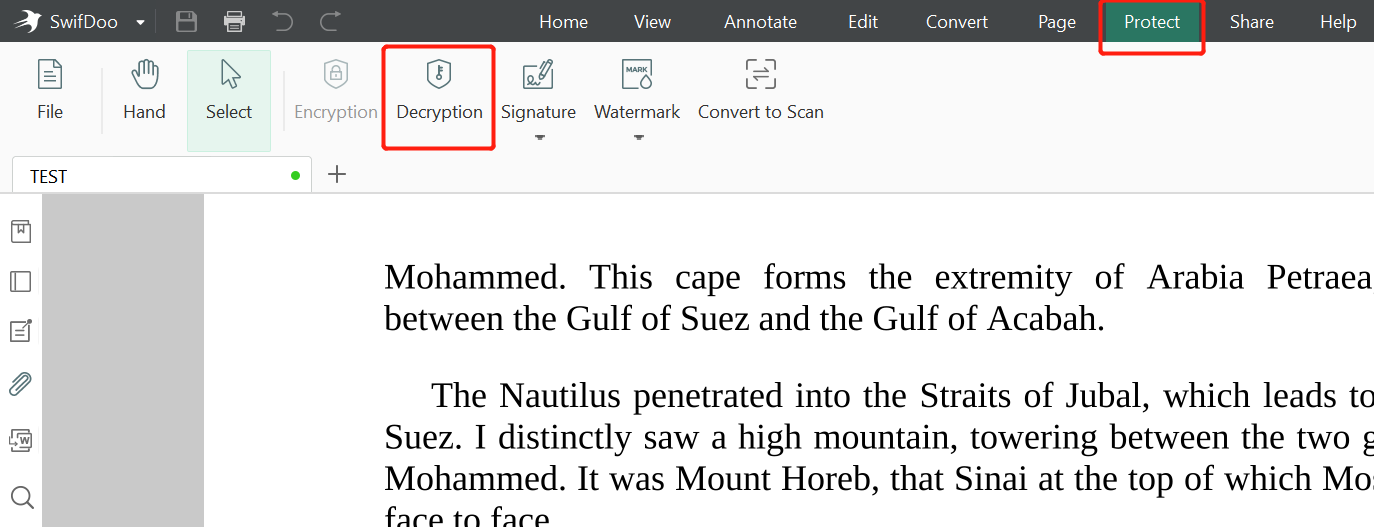The width and height of the screenshot is (1374, 527).
Task: Select the Hand tool
Action: (x=144, y=90)
